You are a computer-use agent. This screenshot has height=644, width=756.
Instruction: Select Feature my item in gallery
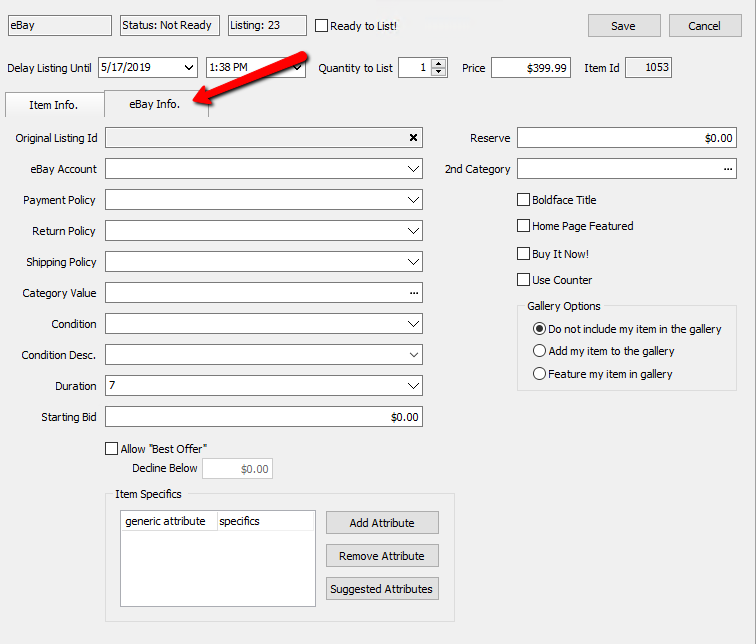(x=539, y=374)
